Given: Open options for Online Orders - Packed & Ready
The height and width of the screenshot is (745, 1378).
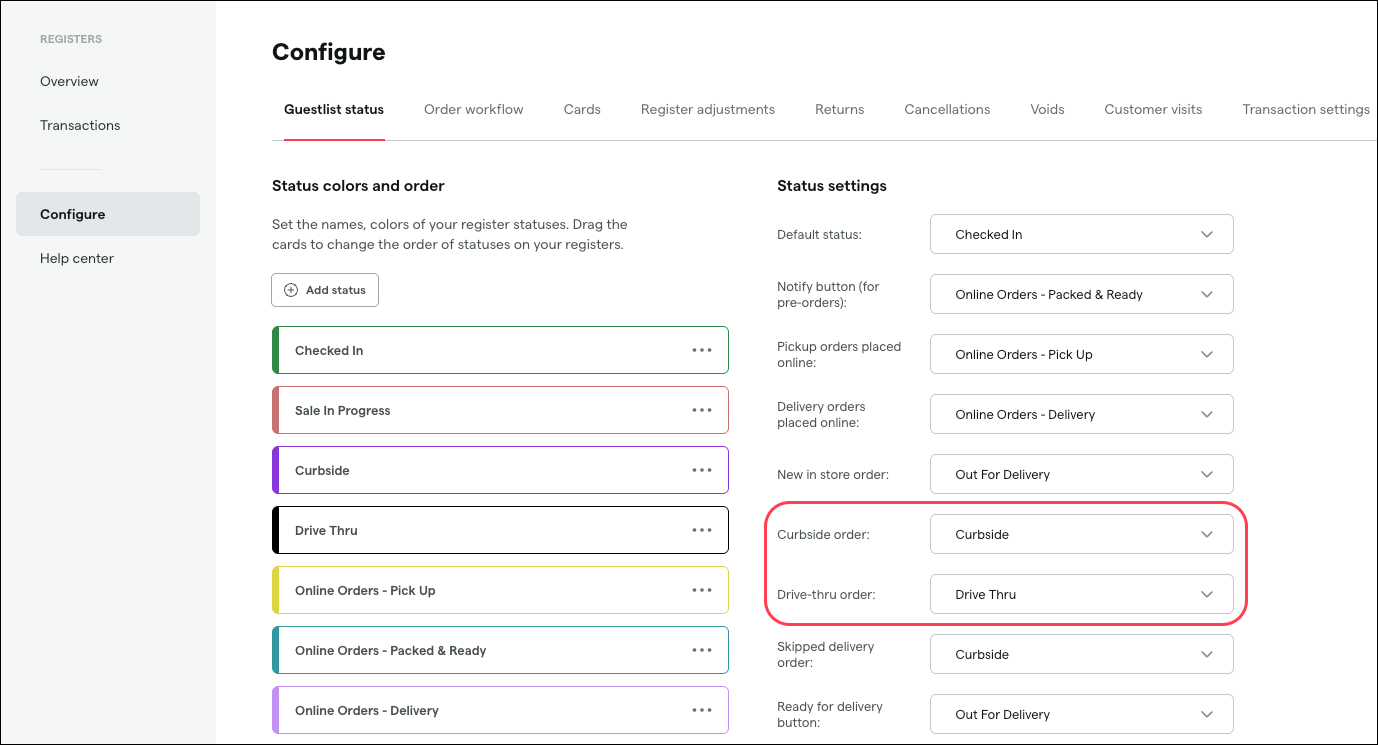Looking at the screenshot, I should (702, 650).
